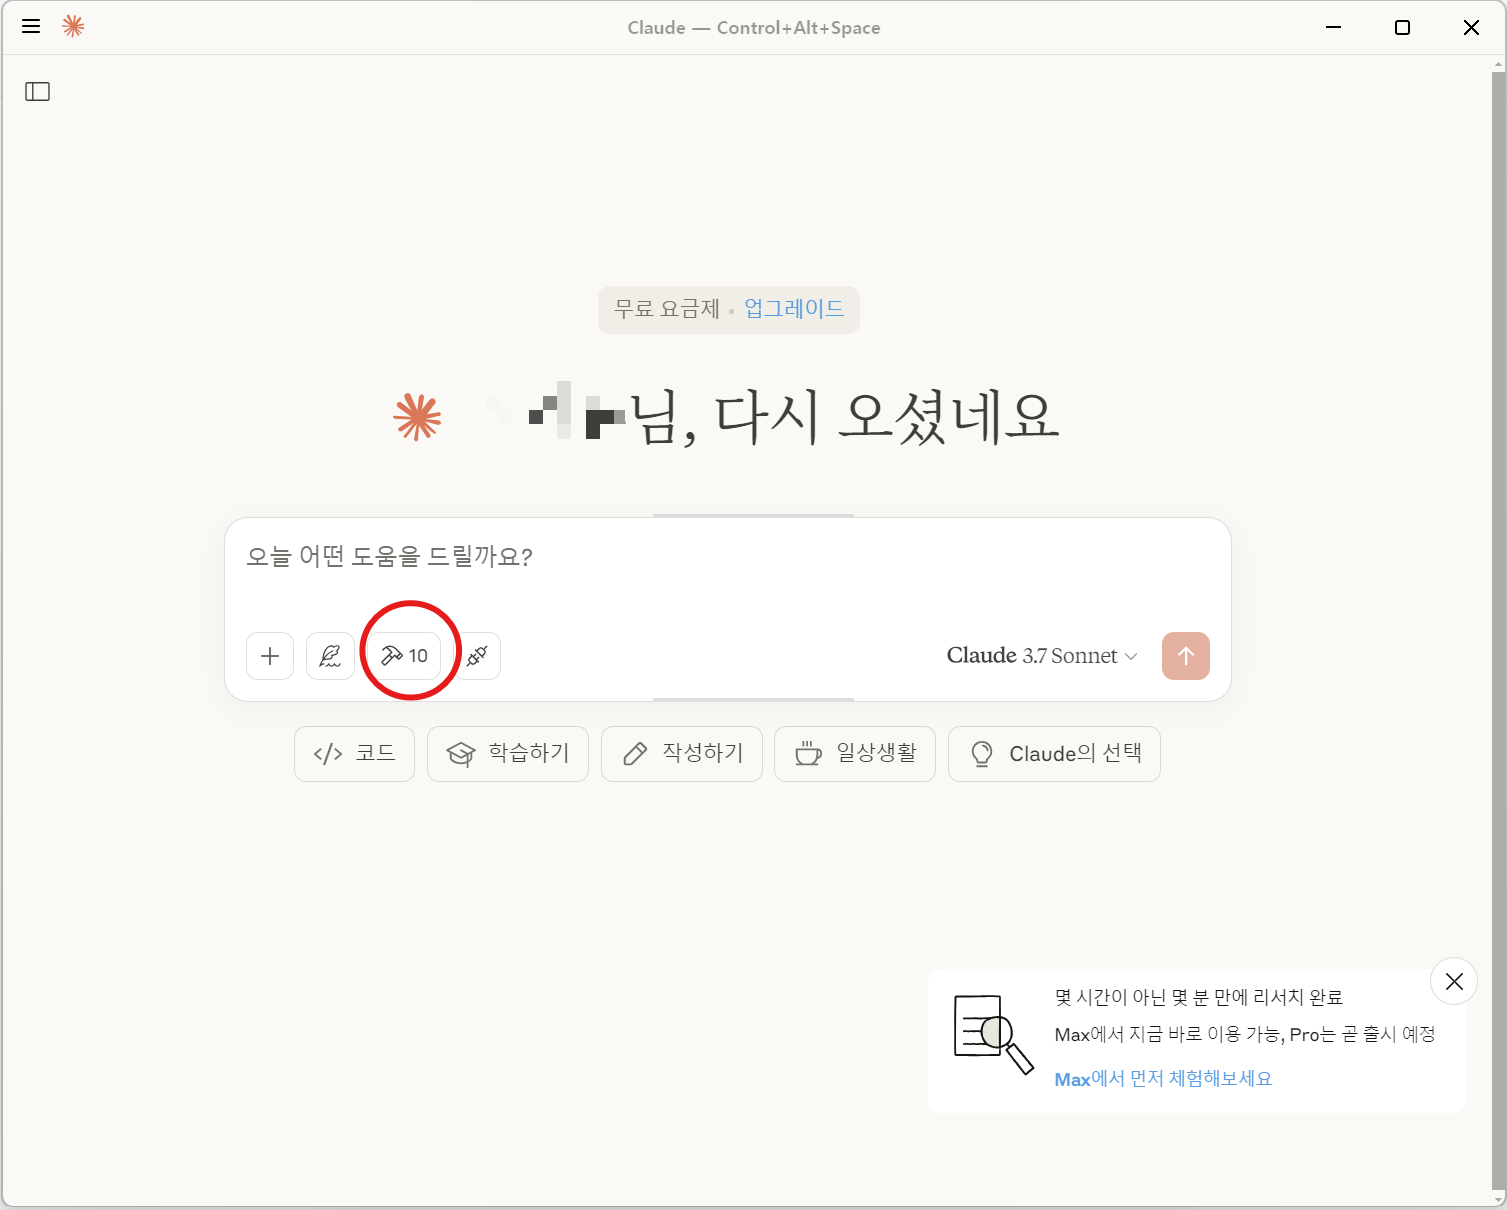Click the plus attachment button
1507x1210 pixels.
pos(270,656)
